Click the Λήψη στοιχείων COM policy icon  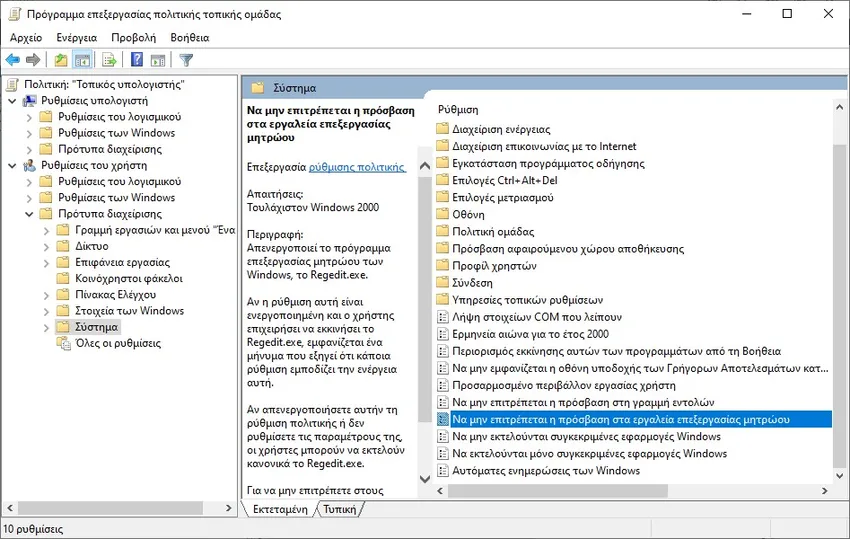[x=443, y=317]
